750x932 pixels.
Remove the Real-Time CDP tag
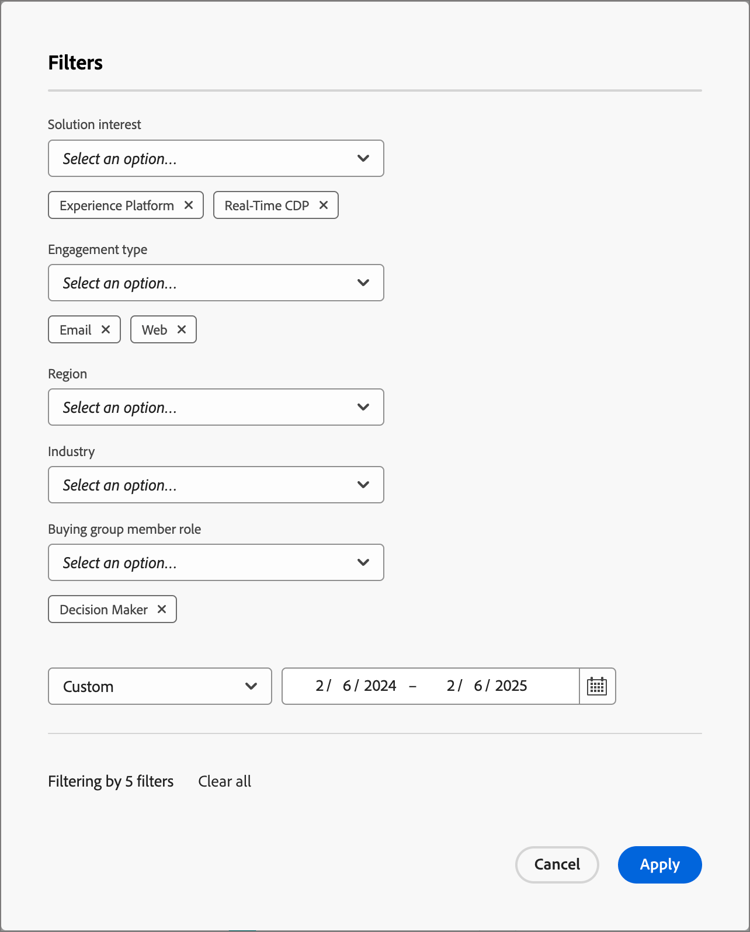tap(323, 205)
